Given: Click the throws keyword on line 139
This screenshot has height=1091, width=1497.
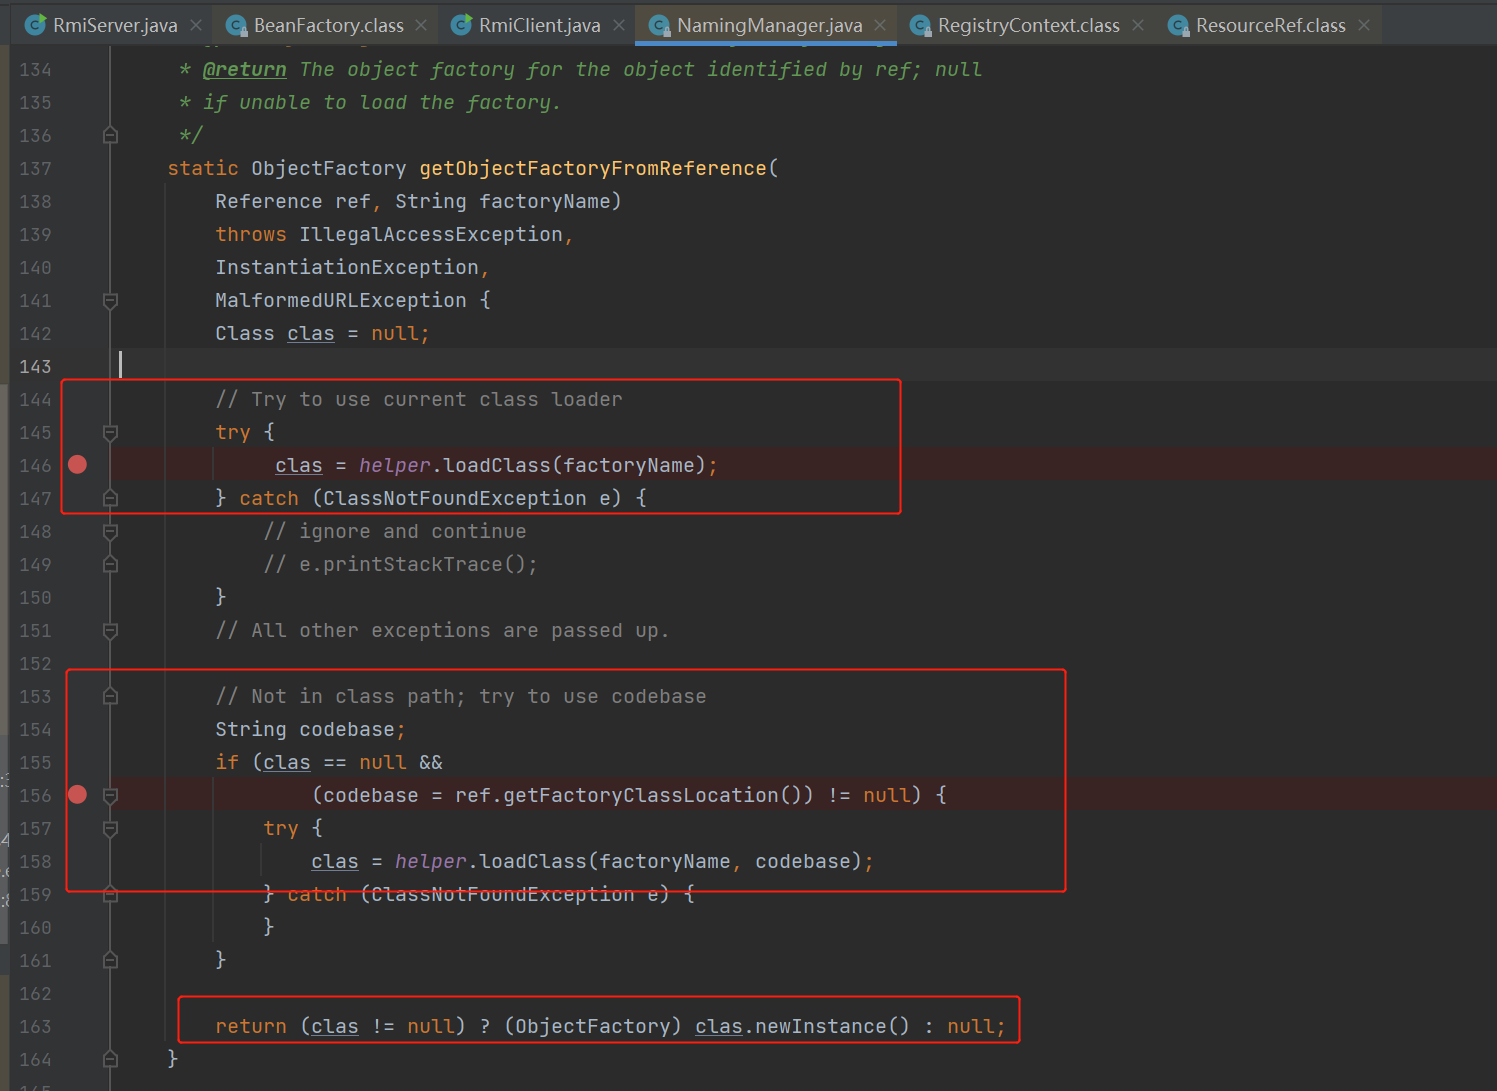Looking at the screenshot, I should tap(250, 234).
